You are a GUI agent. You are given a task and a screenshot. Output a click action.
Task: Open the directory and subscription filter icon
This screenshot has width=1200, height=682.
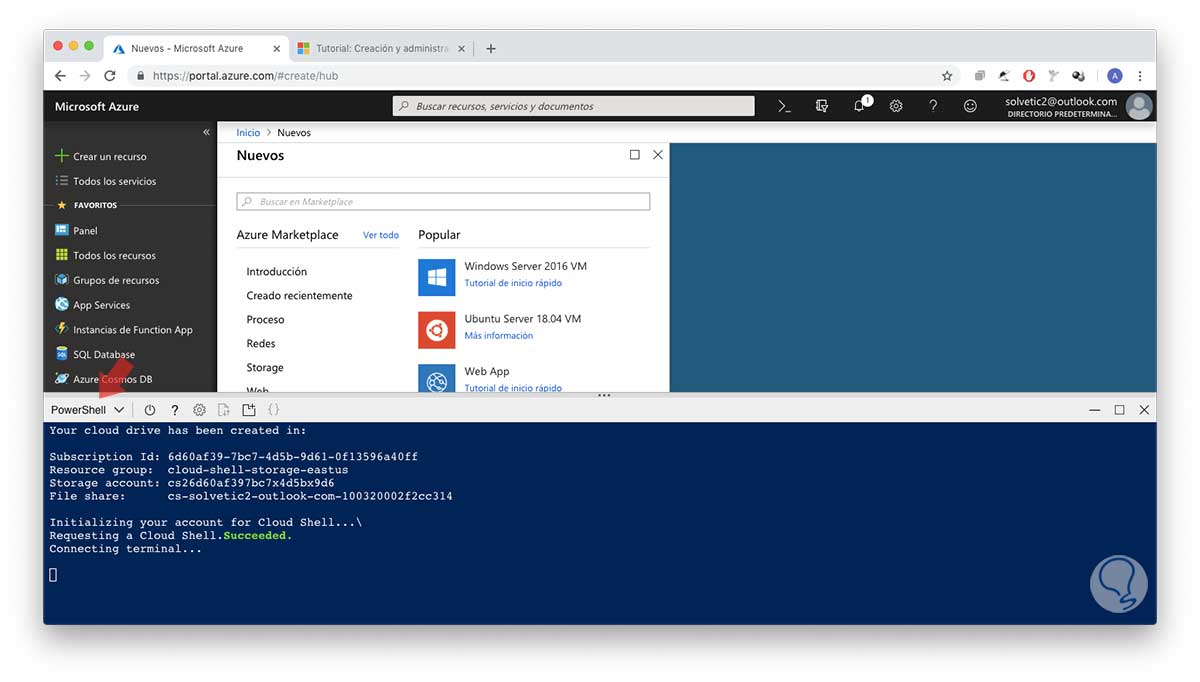[822, 106]
